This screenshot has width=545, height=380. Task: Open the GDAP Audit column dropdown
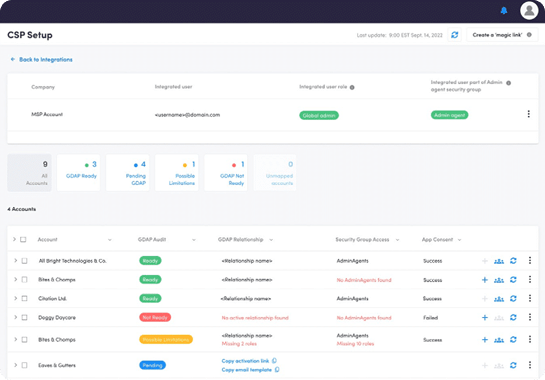click(194, 240)
